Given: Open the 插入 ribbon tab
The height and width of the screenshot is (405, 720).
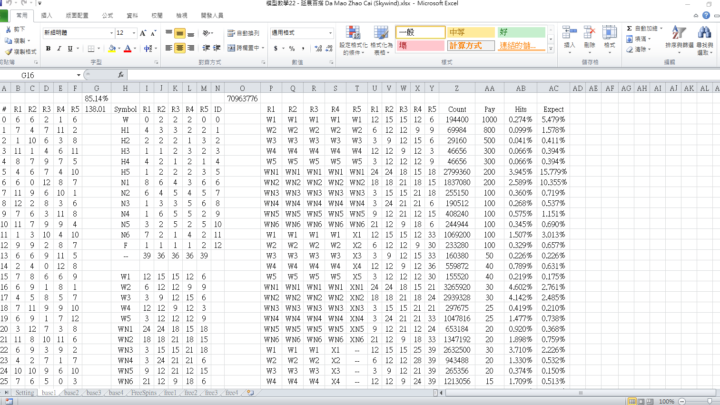Looking at the screenshot, I should click(x=46, y=16).
